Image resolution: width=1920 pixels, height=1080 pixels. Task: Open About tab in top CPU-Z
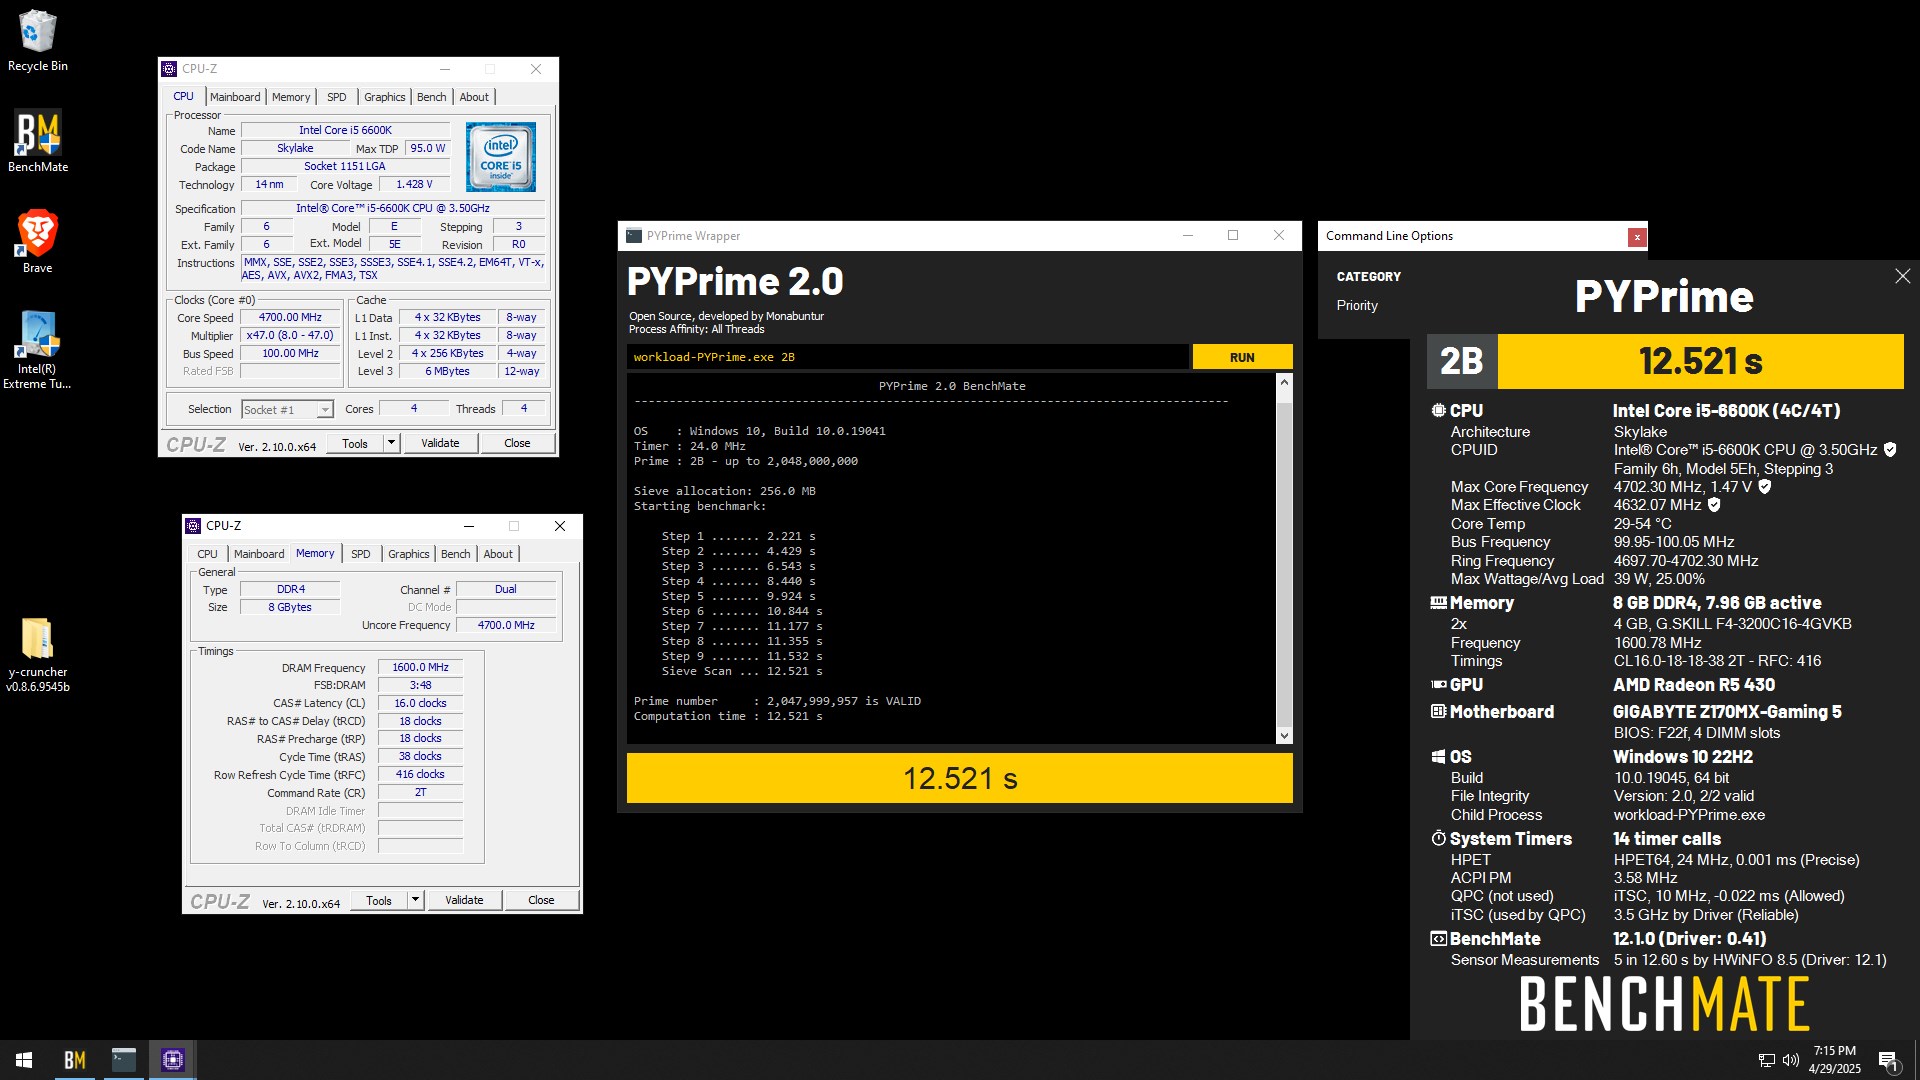pos(474,97)
